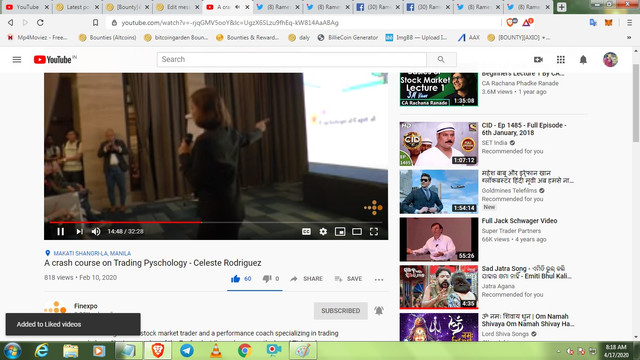Seek on the video progress bar
Image resolution: width=640 pixels, height=360 pixels.
tap(216, 222)
